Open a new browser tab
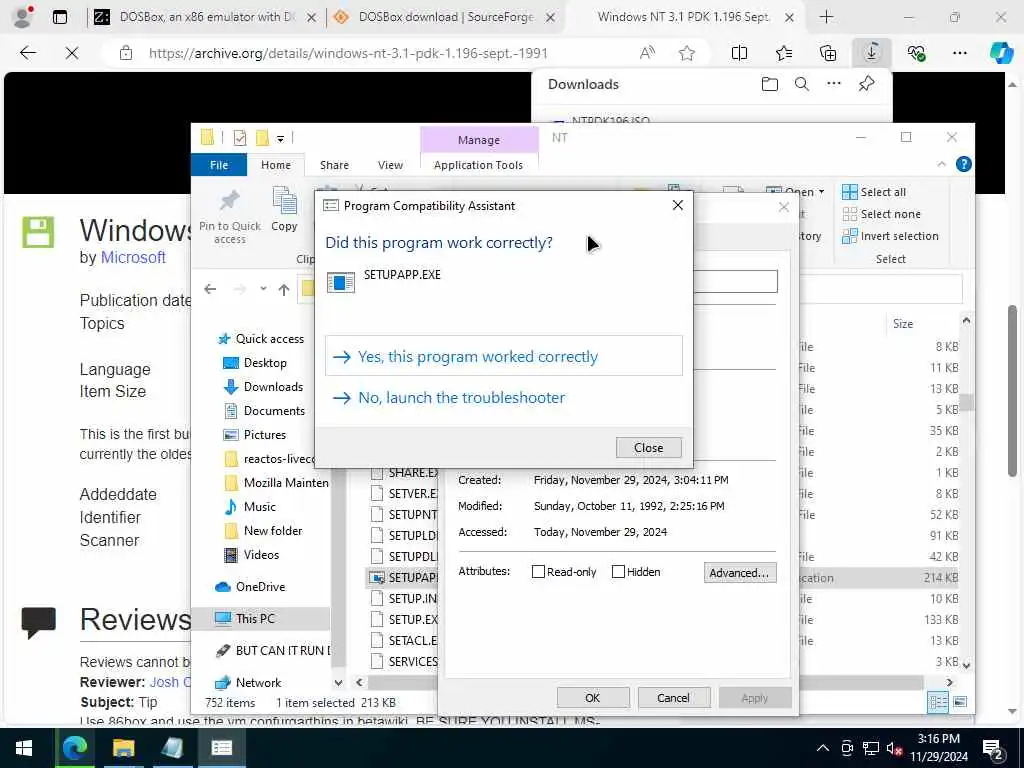This screenshot has height=768, width=1024. point(826,18)
